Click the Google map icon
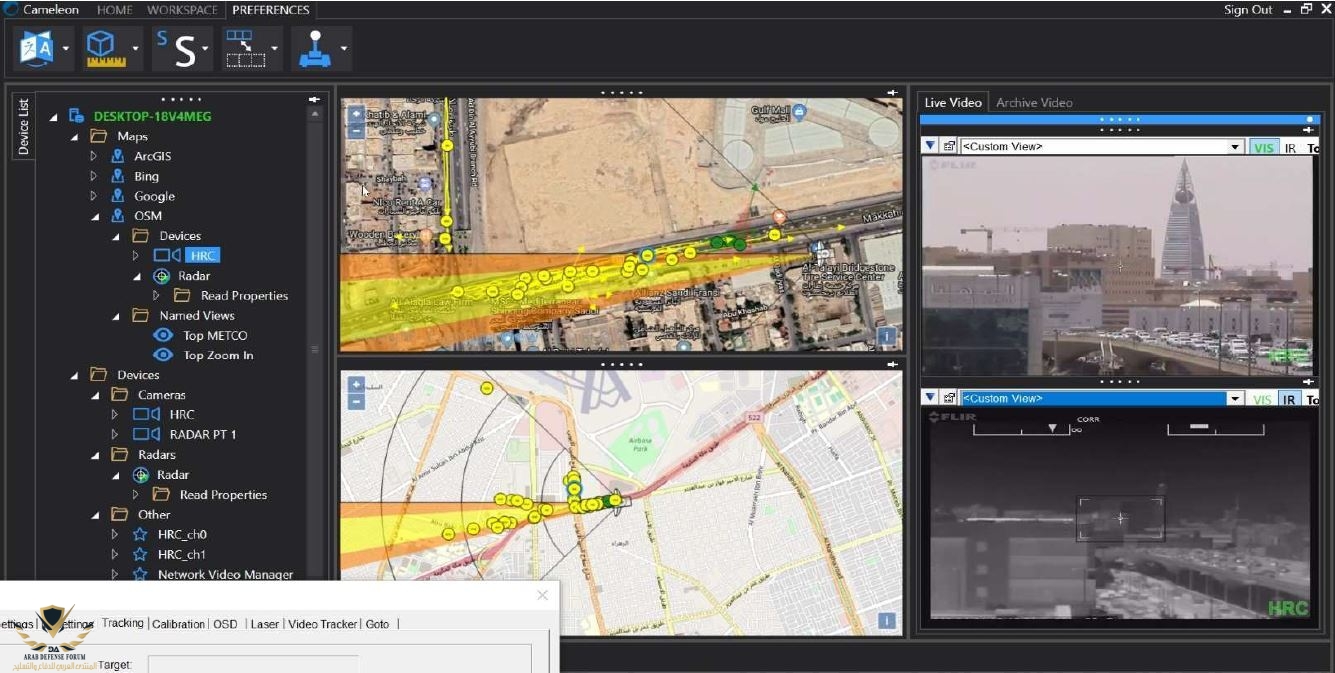The width and height of the screenshot is (1335, 673). 118,196
